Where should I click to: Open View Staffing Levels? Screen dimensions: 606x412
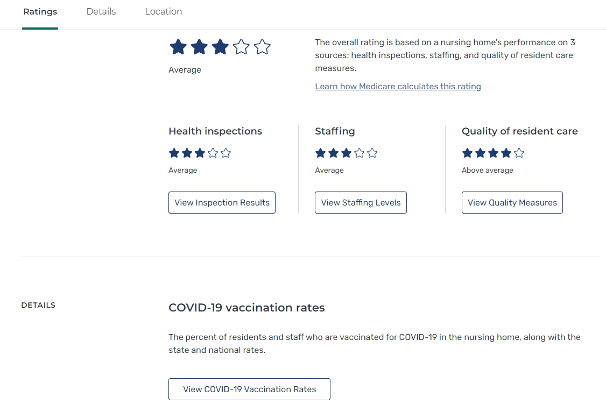[360, 203]
